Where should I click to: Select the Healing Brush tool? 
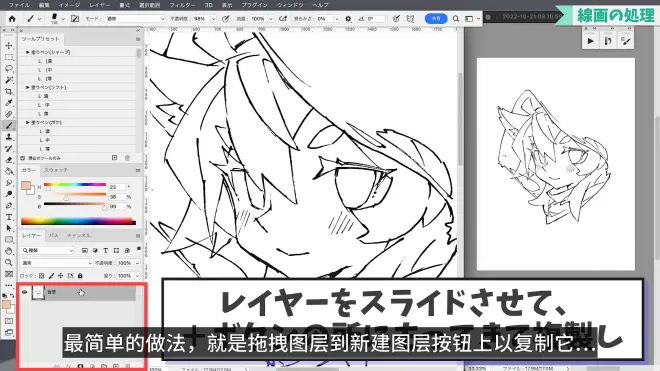pyautogui.click(x=9, y=114)
